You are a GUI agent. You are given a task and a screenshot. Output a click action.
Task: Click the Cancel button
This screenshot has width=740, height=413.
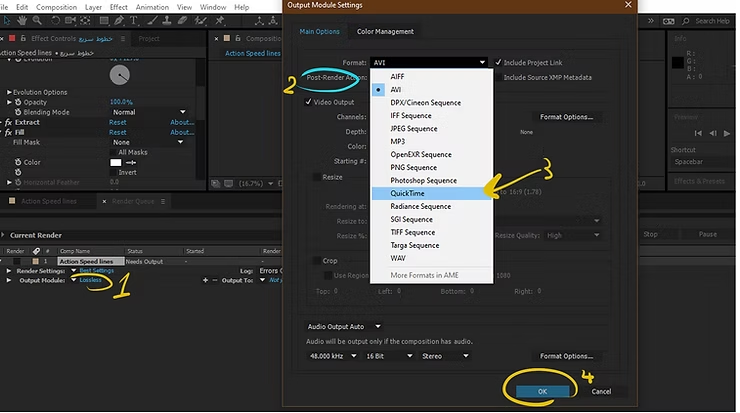coord(601,391)
